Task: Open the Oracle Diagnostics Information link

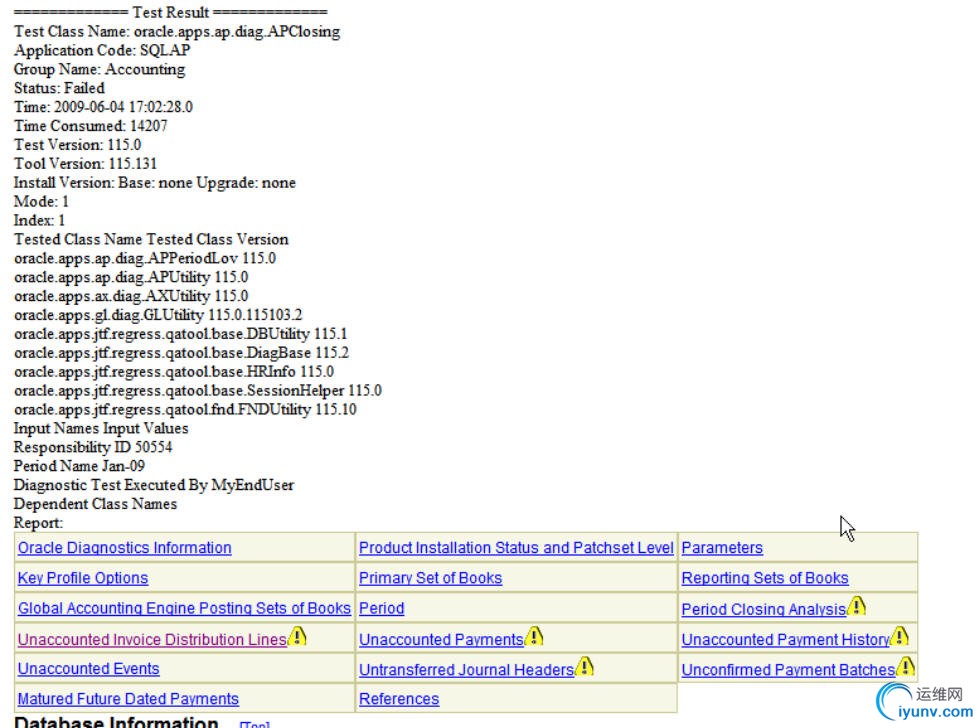Action: click(124, 548)
